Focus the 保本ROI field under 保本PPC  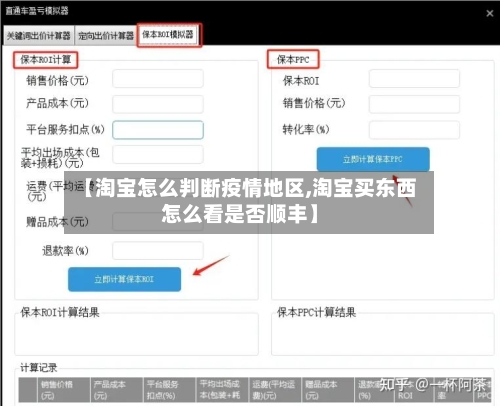coord(414,79)
